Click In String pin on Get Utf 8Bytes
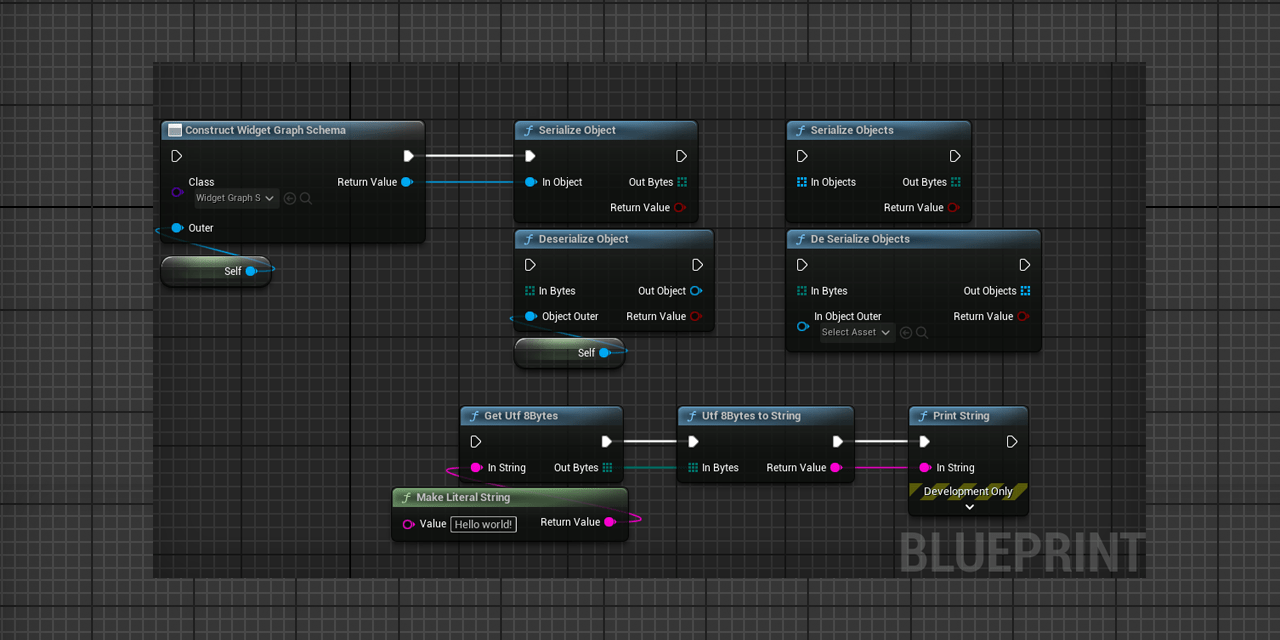Viewport: 1280px width, 640px height. coord(477,468)
